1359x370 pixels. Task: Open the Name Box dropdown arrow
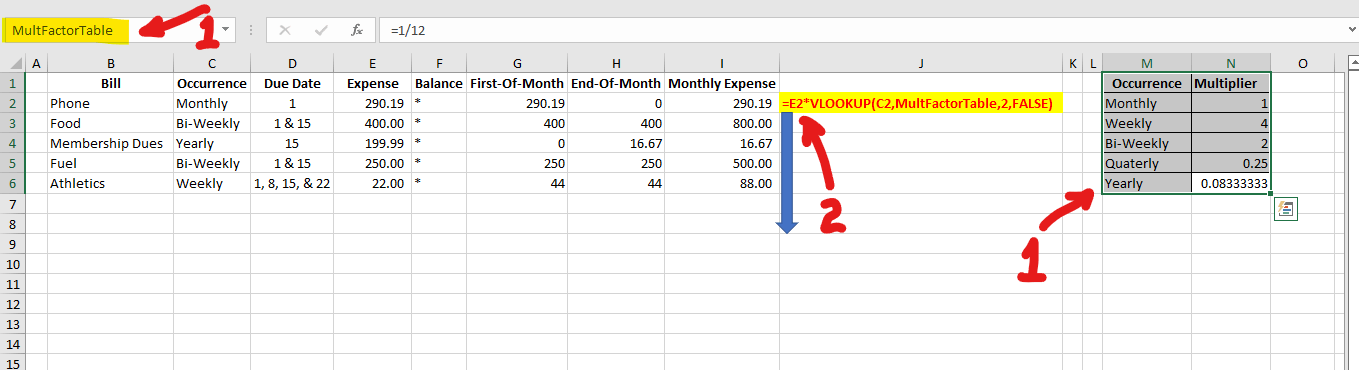tap(226, 30)
